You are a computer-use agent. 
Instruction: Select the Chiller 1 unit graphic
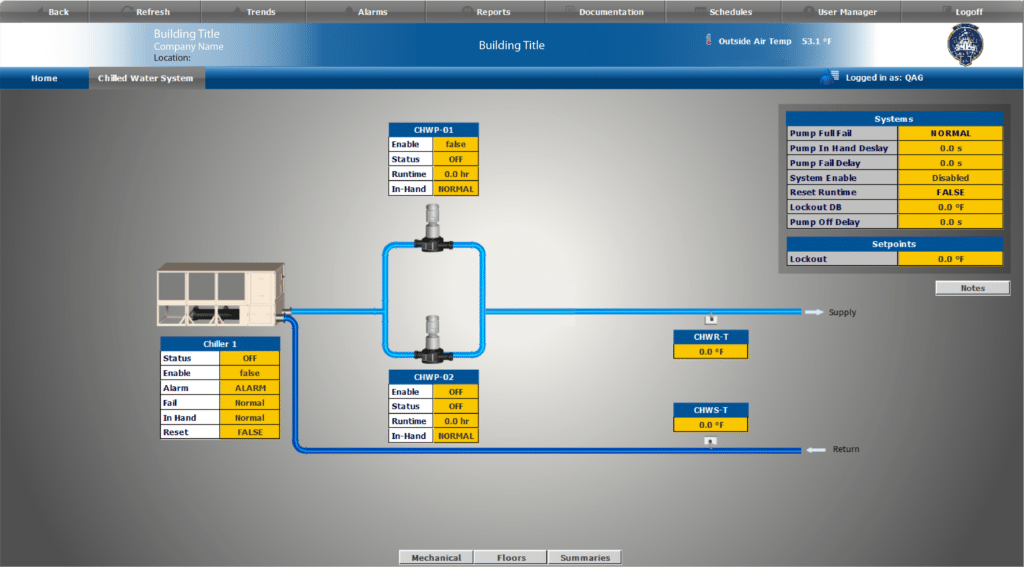(x=221, y=295)
